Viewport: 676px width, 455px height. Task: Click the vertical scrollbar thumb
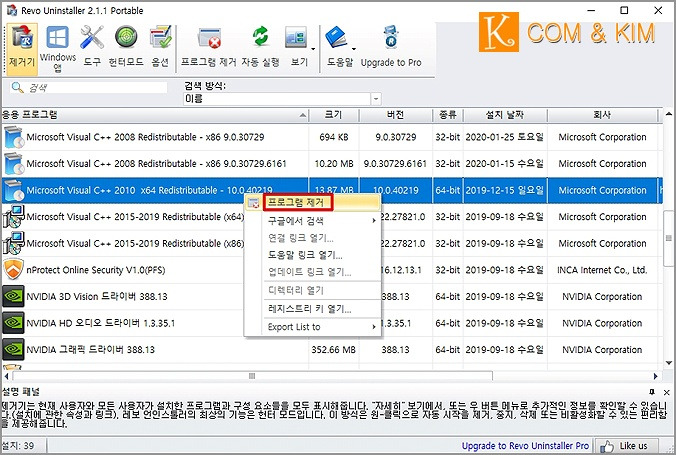(669, 238)
